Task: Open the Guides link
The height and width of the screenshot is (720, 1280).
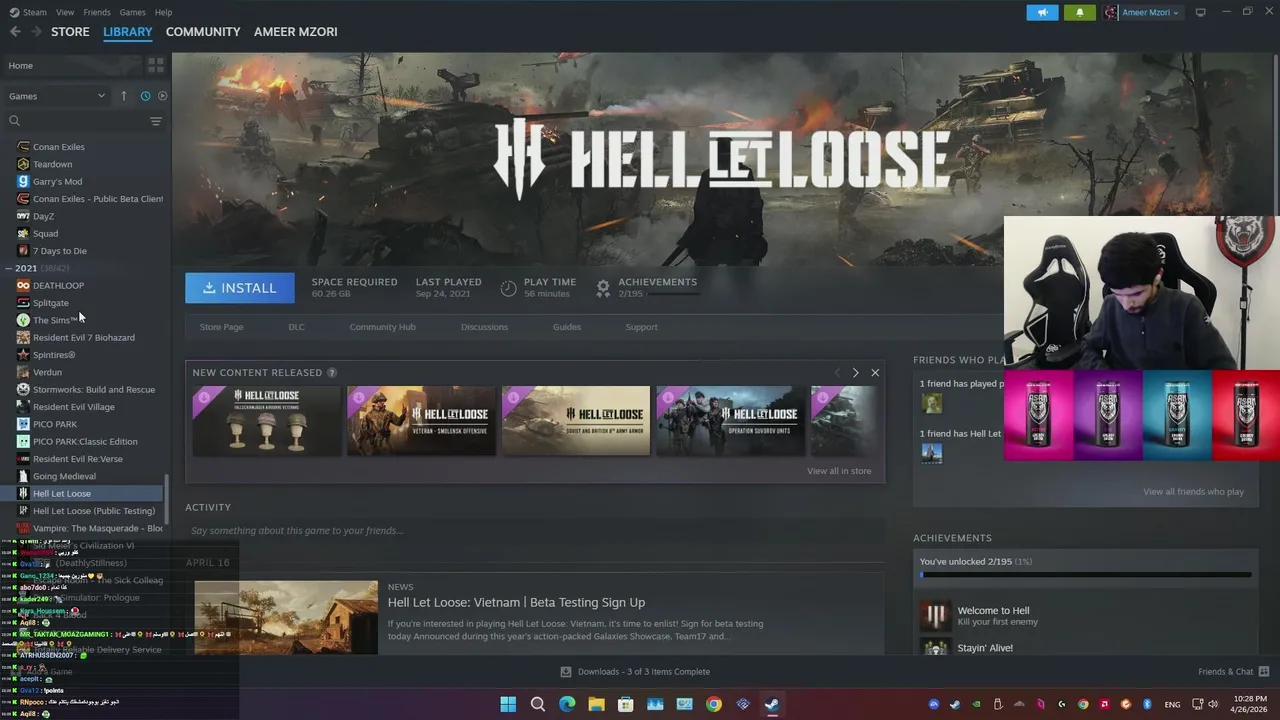Action: tap(567, 327)
